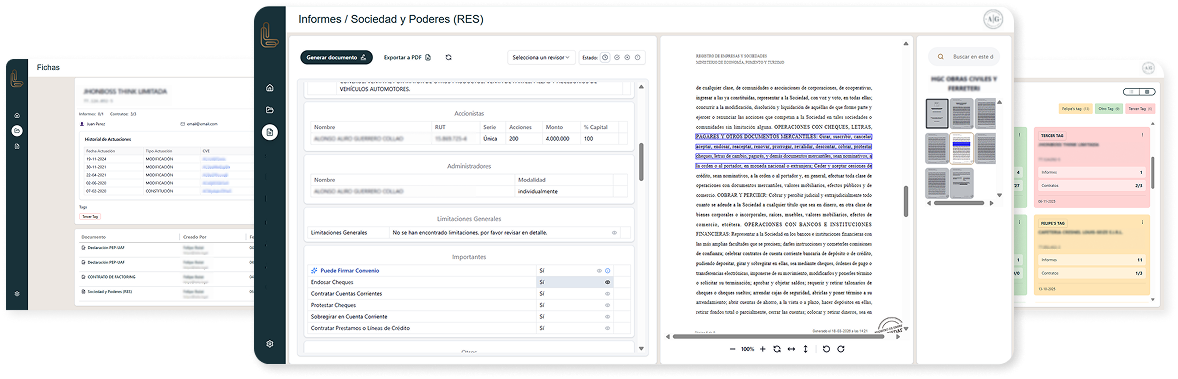Viewport: 1178px width, 379px height.
Task: Open document icon in Fichas window sidebar
Action: 17,146
